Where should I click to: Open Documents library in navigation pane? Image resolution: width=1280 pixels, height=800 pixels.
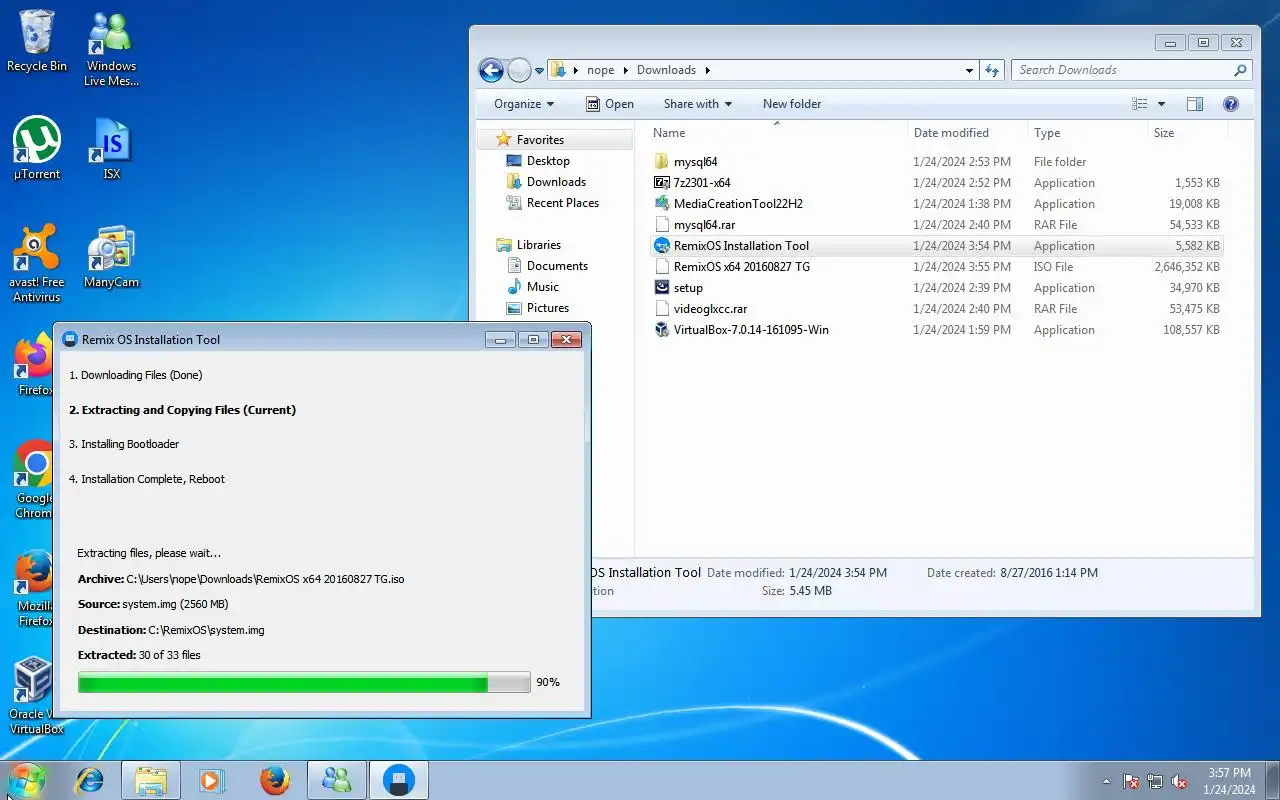(x=557, y=266)
